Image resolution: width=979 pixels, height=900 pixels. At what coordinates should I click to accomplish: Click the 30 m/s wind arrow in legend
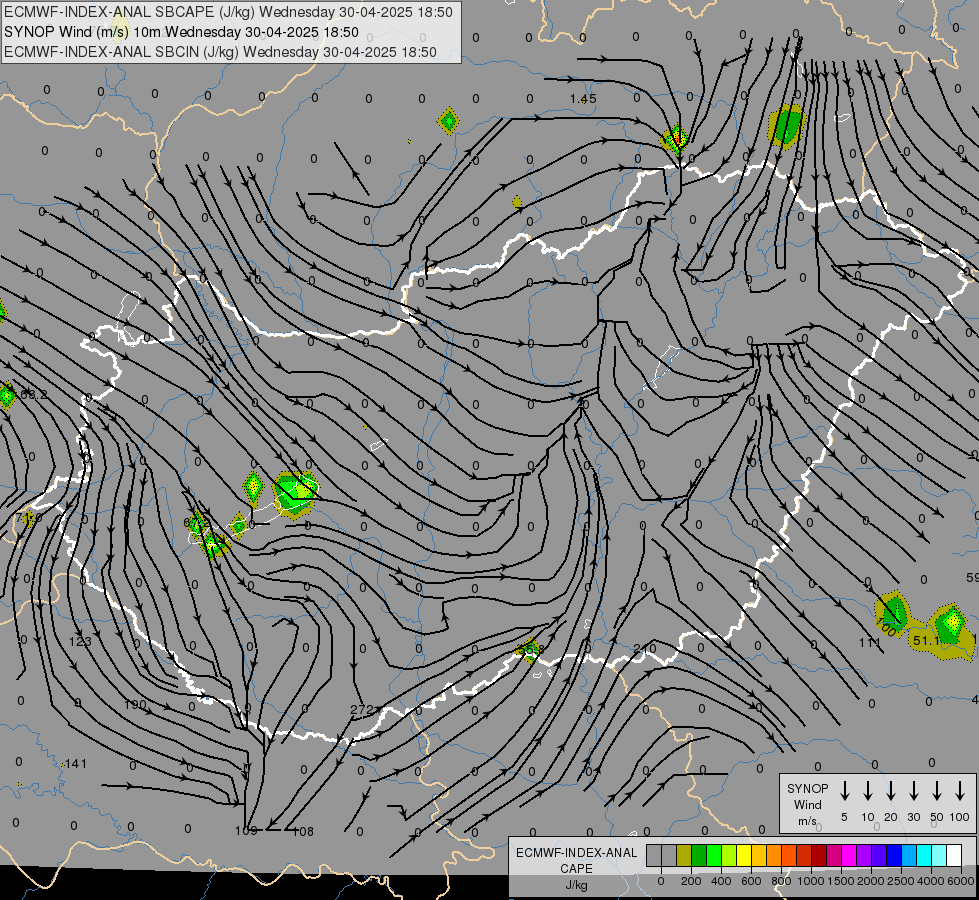point(913,791)
